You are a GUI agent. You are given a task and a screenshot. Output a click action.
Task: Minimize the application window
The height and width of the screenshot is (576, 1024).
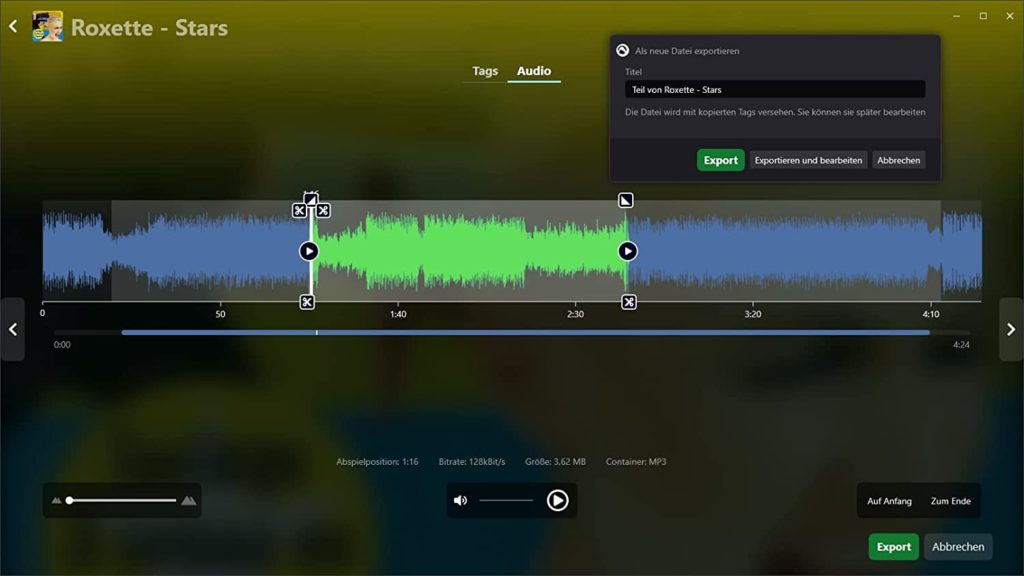click(956, 16)
